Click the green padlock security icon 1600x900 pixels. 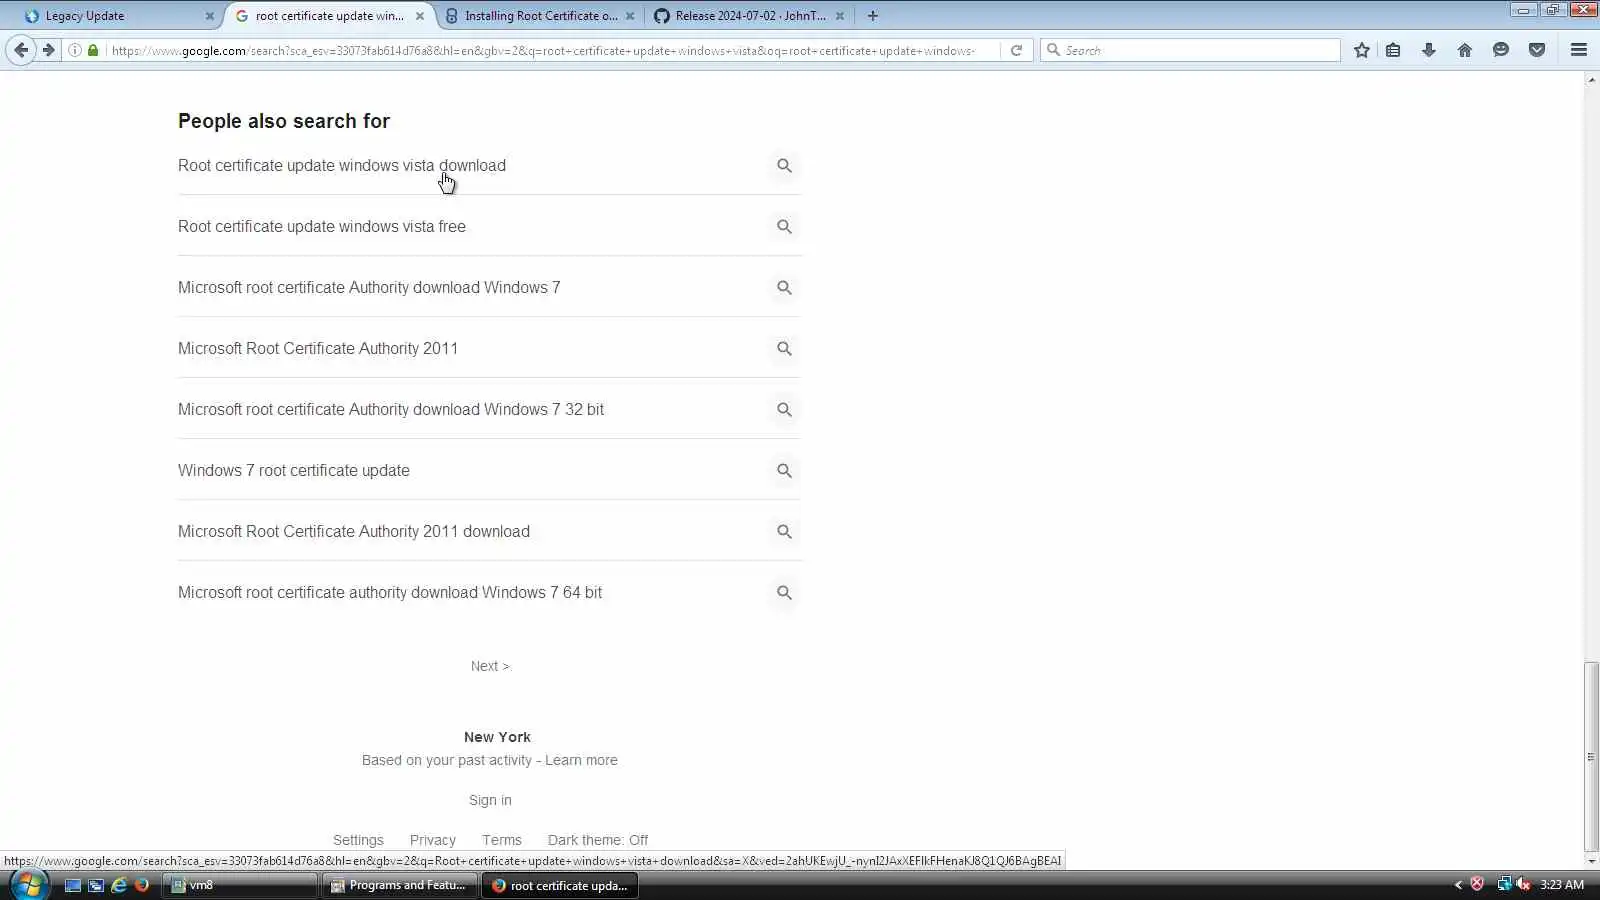coord(93,50)
